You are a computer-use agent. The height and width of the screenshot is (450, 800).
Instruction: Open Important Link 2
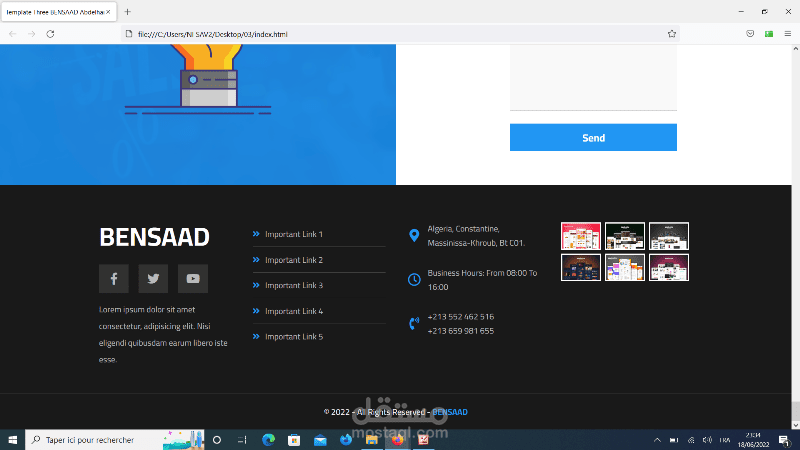click(294, 260)
